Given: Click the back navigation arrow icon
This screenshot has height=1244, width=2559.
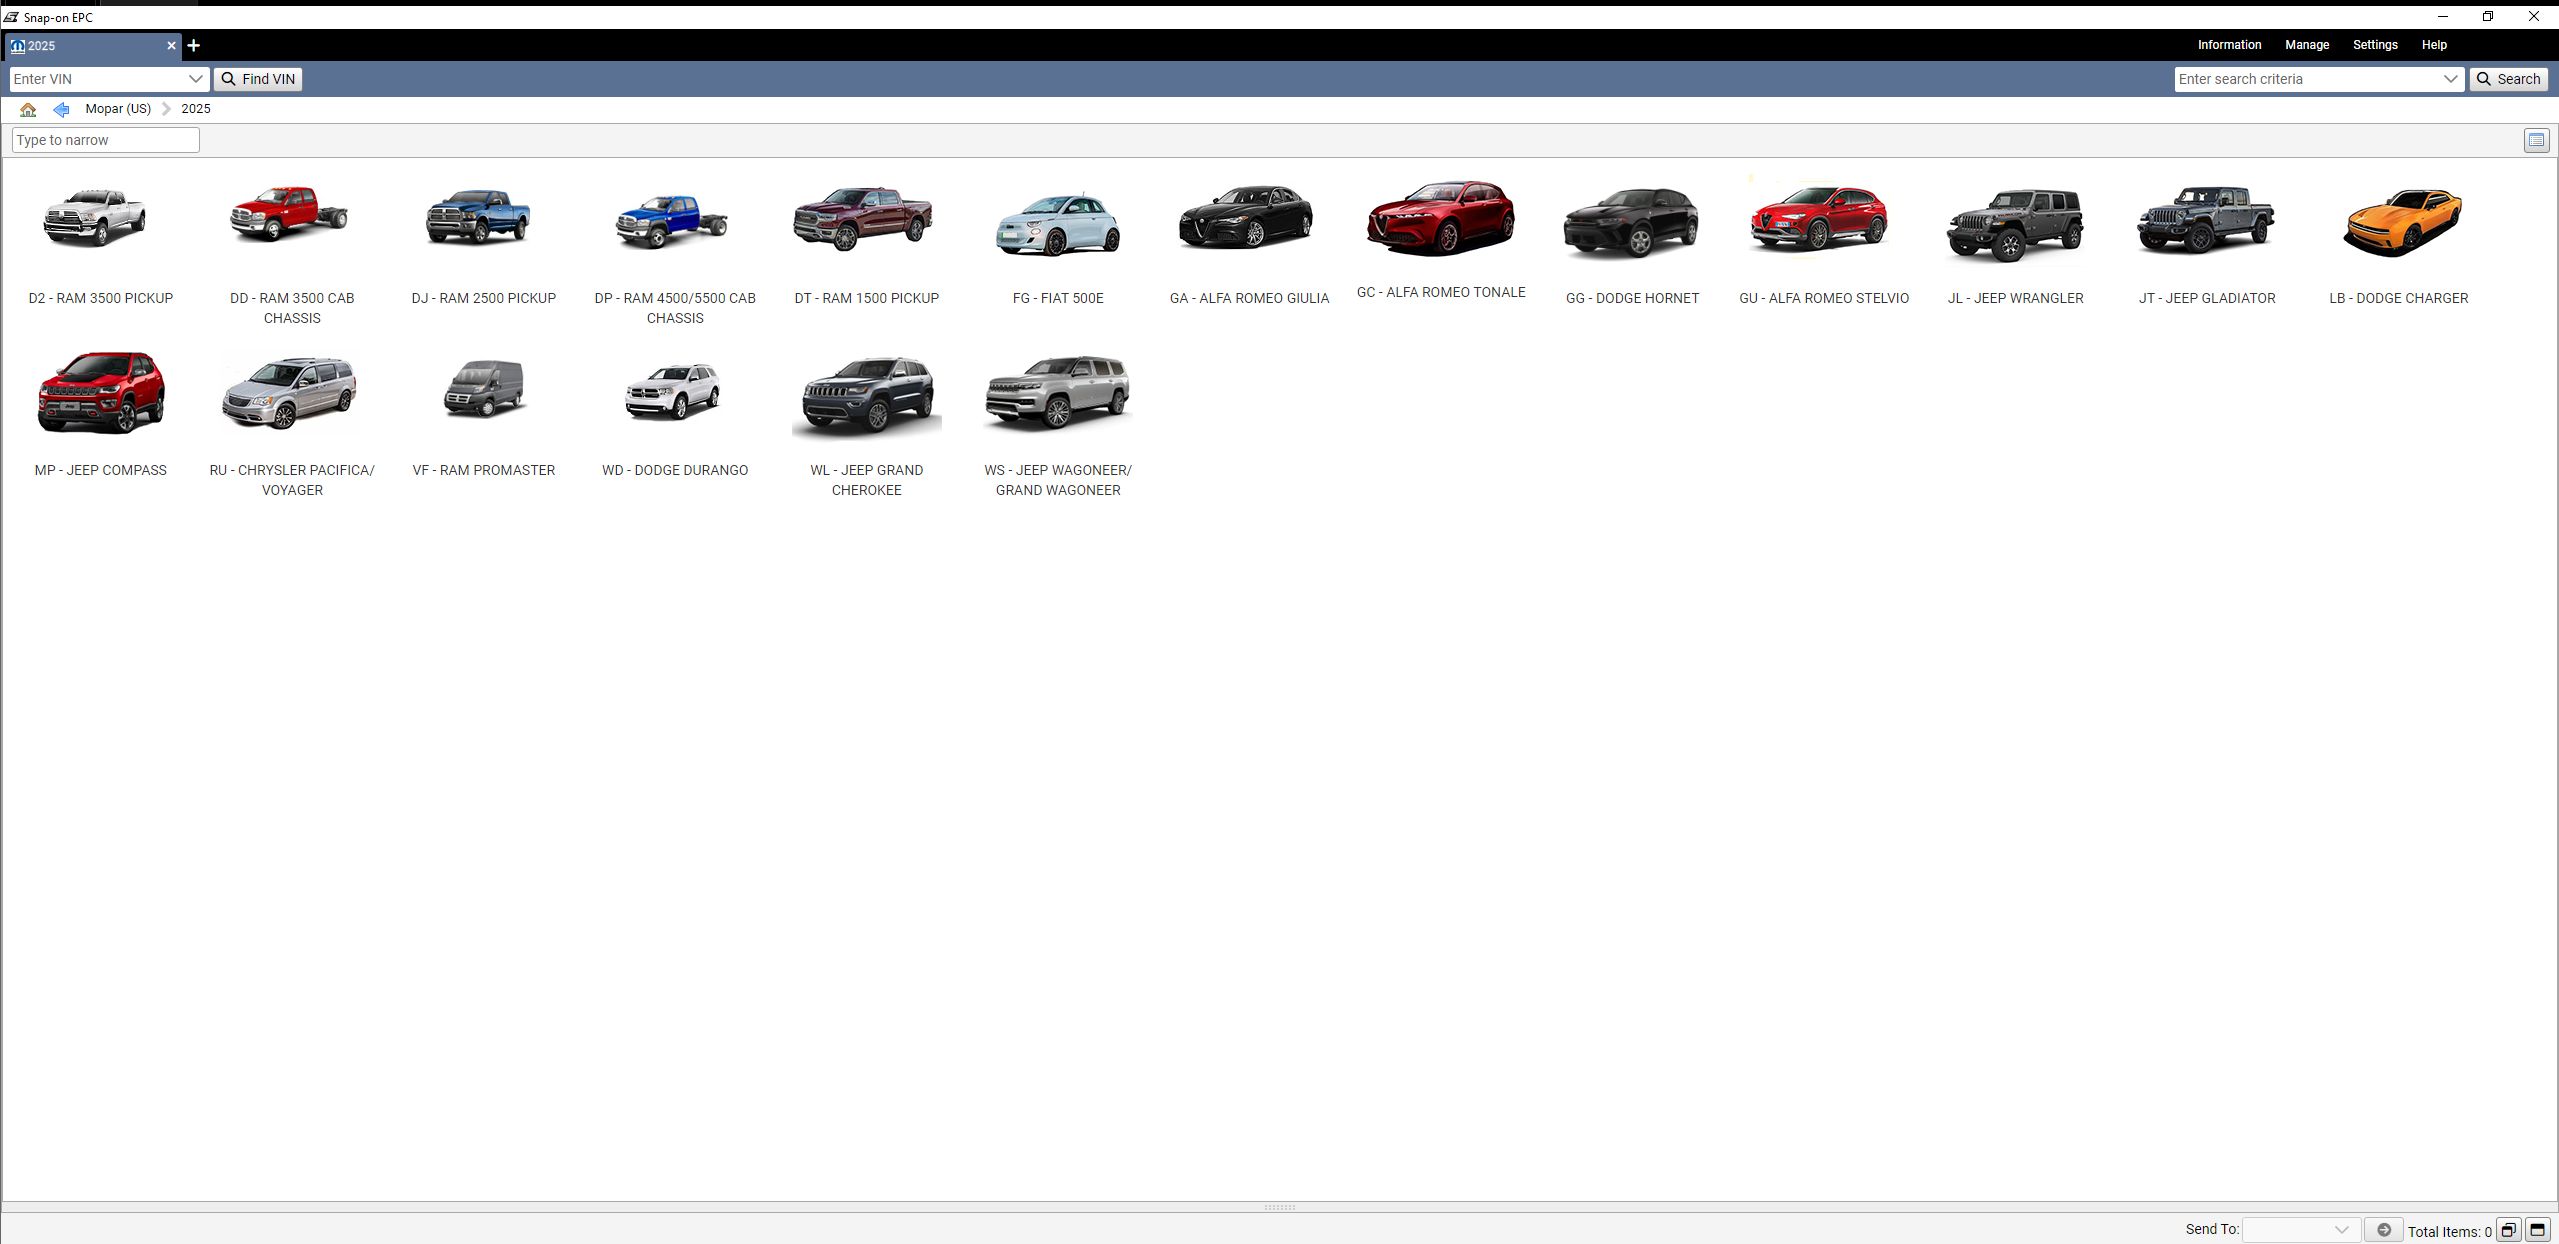Looking at the screenshot, I should [61, 110].
